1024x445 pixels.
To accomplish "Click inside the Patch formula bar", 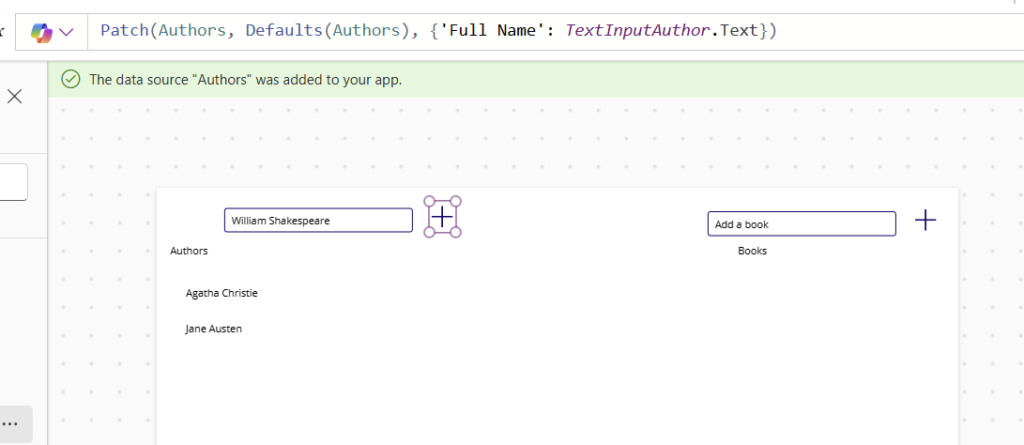I will [x=555, y=31].
